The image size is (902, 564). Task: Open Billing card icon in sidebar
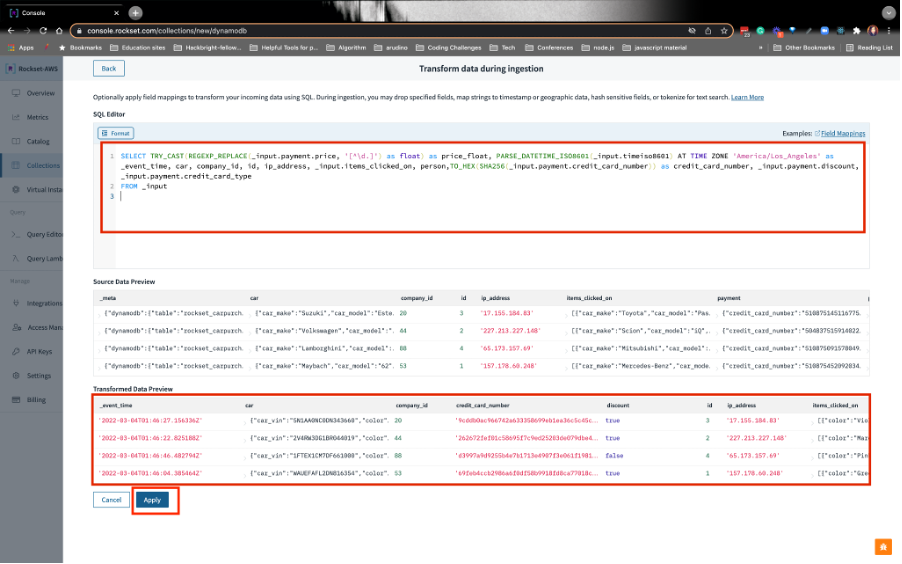pyautogui.click(x=16, y=400)
